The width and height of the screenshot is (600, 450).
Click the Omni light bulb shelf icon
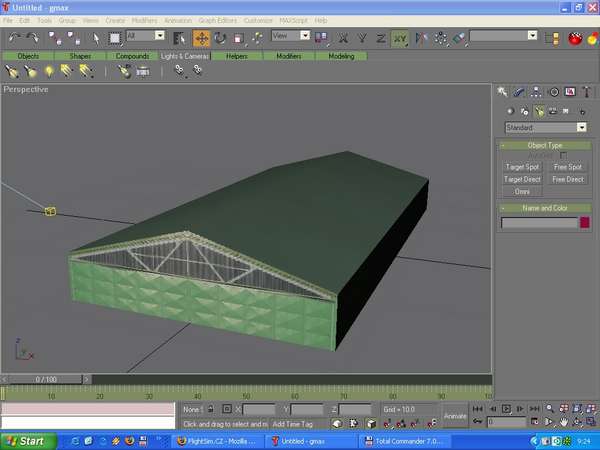(49, 71)
